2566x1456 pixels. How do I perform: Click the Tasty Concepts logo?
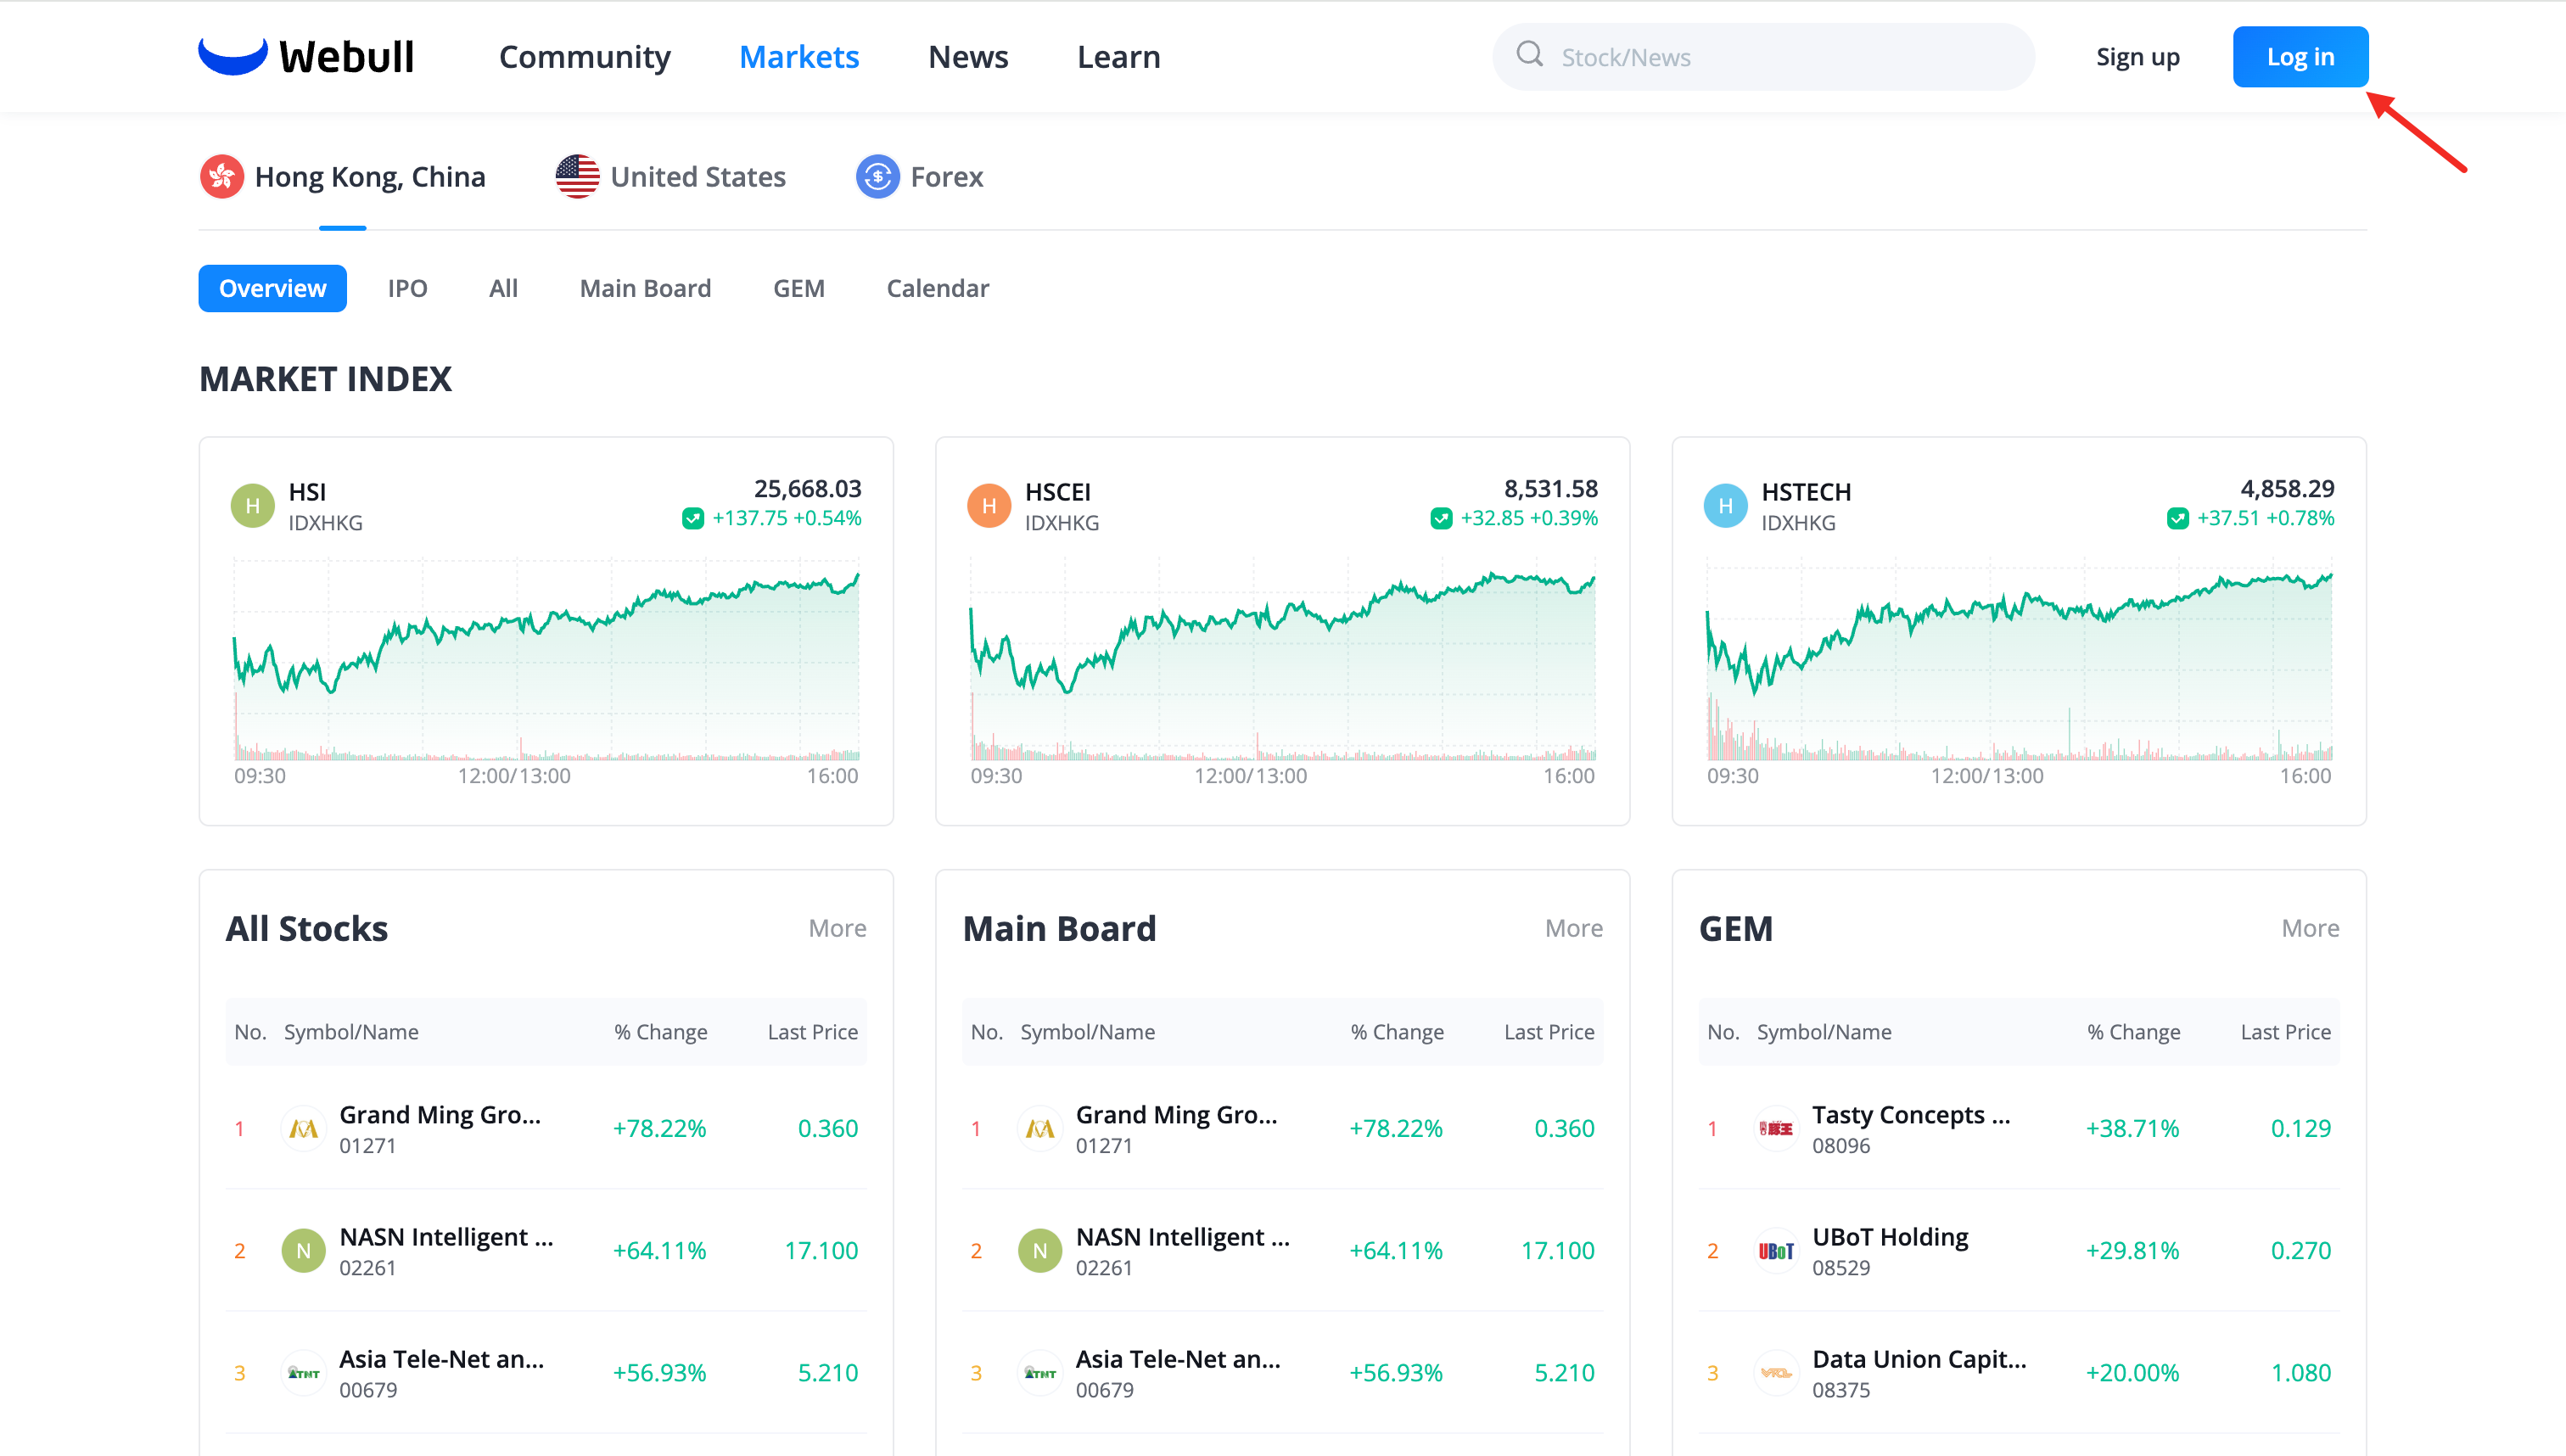click(1776, 1129)
